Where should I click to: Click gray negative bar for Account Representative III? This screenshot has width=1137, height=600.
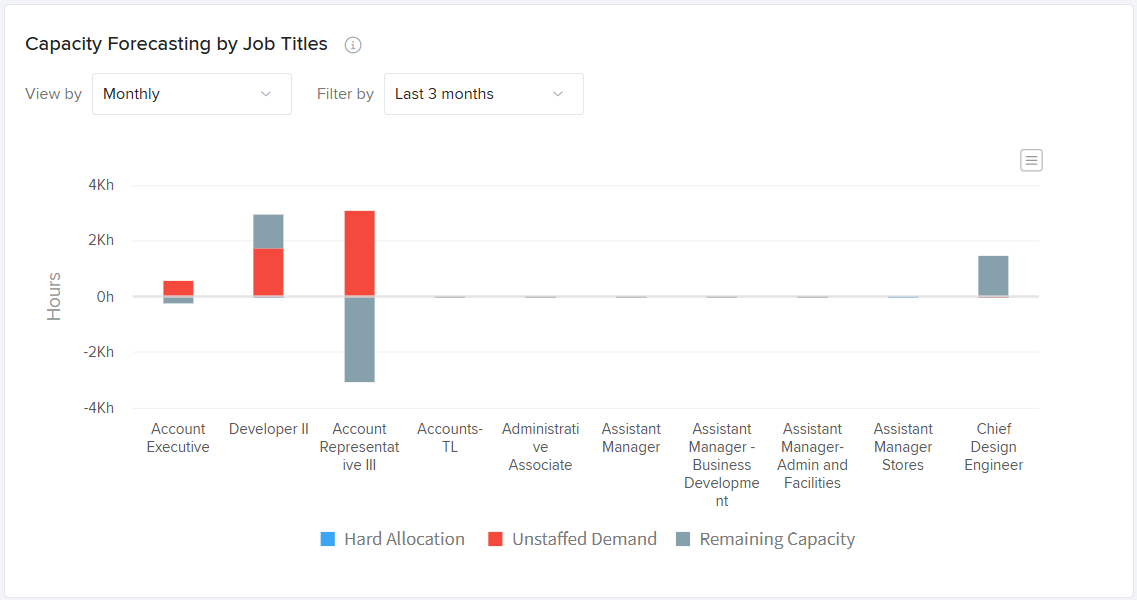coord(359,340)
